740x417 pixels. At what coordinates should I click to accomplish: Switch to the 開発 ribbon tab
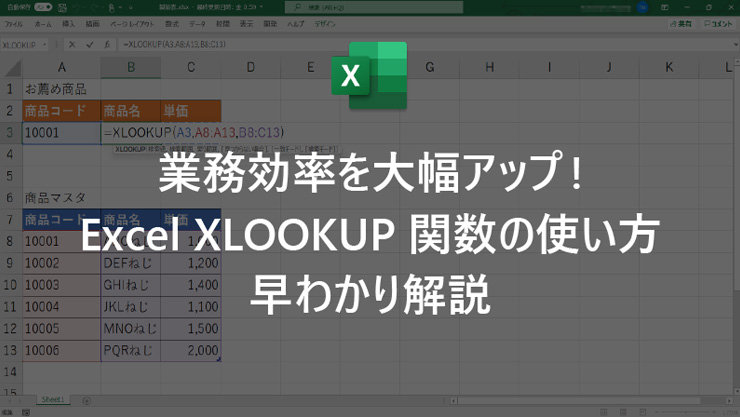(270, 24)
